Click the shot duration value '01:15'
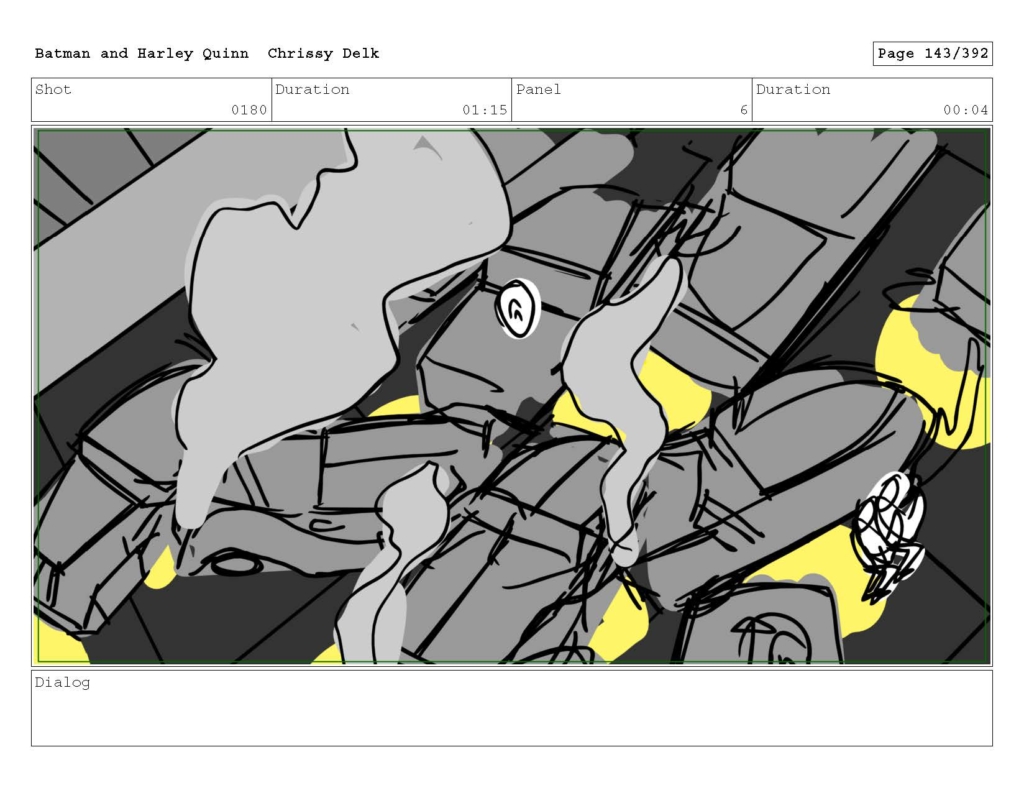 pos(485,110)
